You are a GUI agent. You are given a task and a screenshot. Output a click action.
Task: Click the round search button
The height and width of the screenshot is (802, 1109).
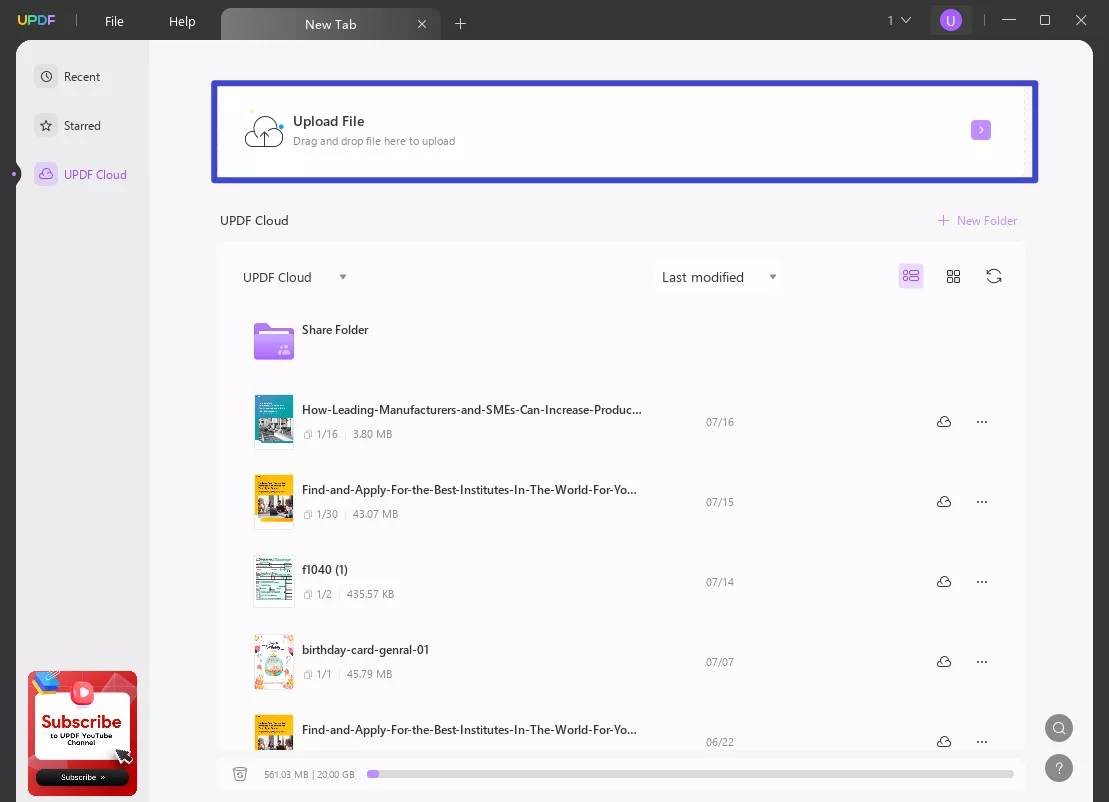pos(1058,728)
